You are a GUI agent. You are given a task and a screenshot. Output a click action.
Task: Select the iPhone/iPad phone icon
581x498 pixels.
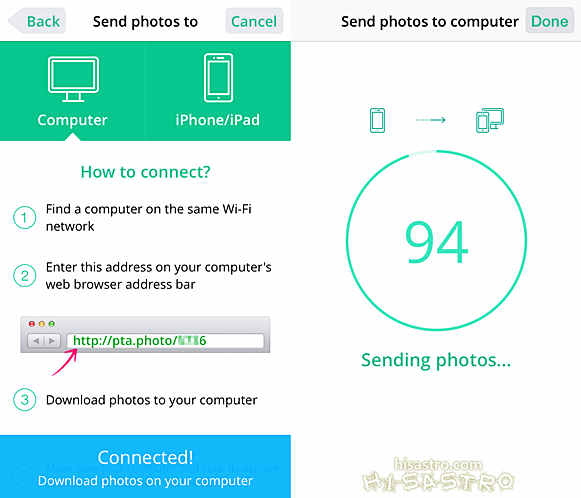(219, 77)
